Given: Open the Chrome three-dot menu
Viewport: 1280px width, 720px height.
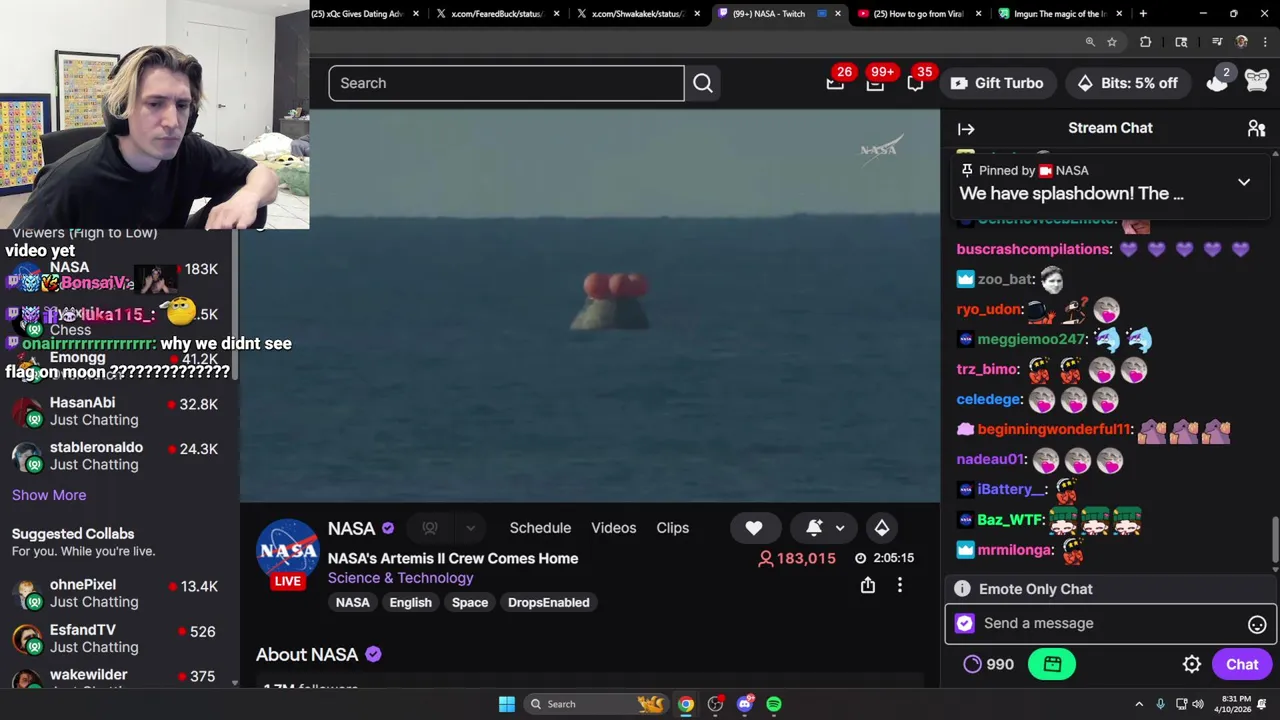Looking at the screenshot, I should click(x=1265, y=42).
